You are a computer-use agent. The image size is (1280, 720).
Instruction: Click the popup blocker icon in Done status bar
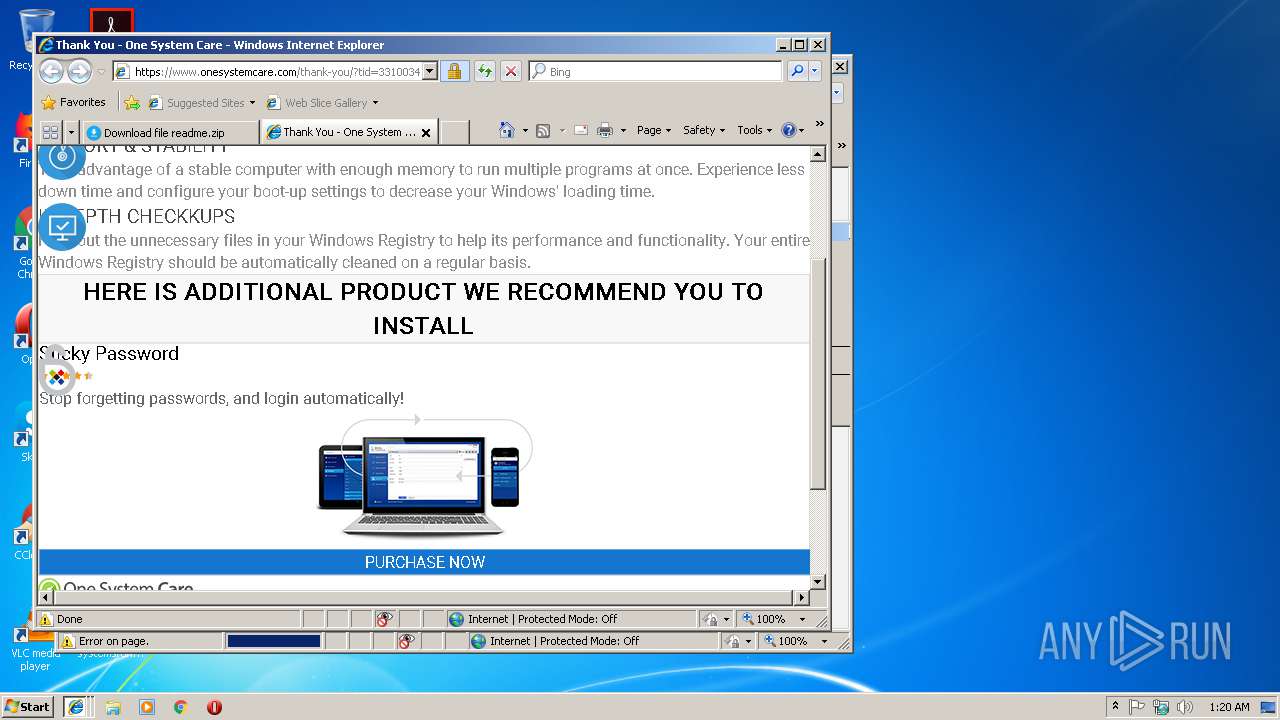(x=385, y=619)
